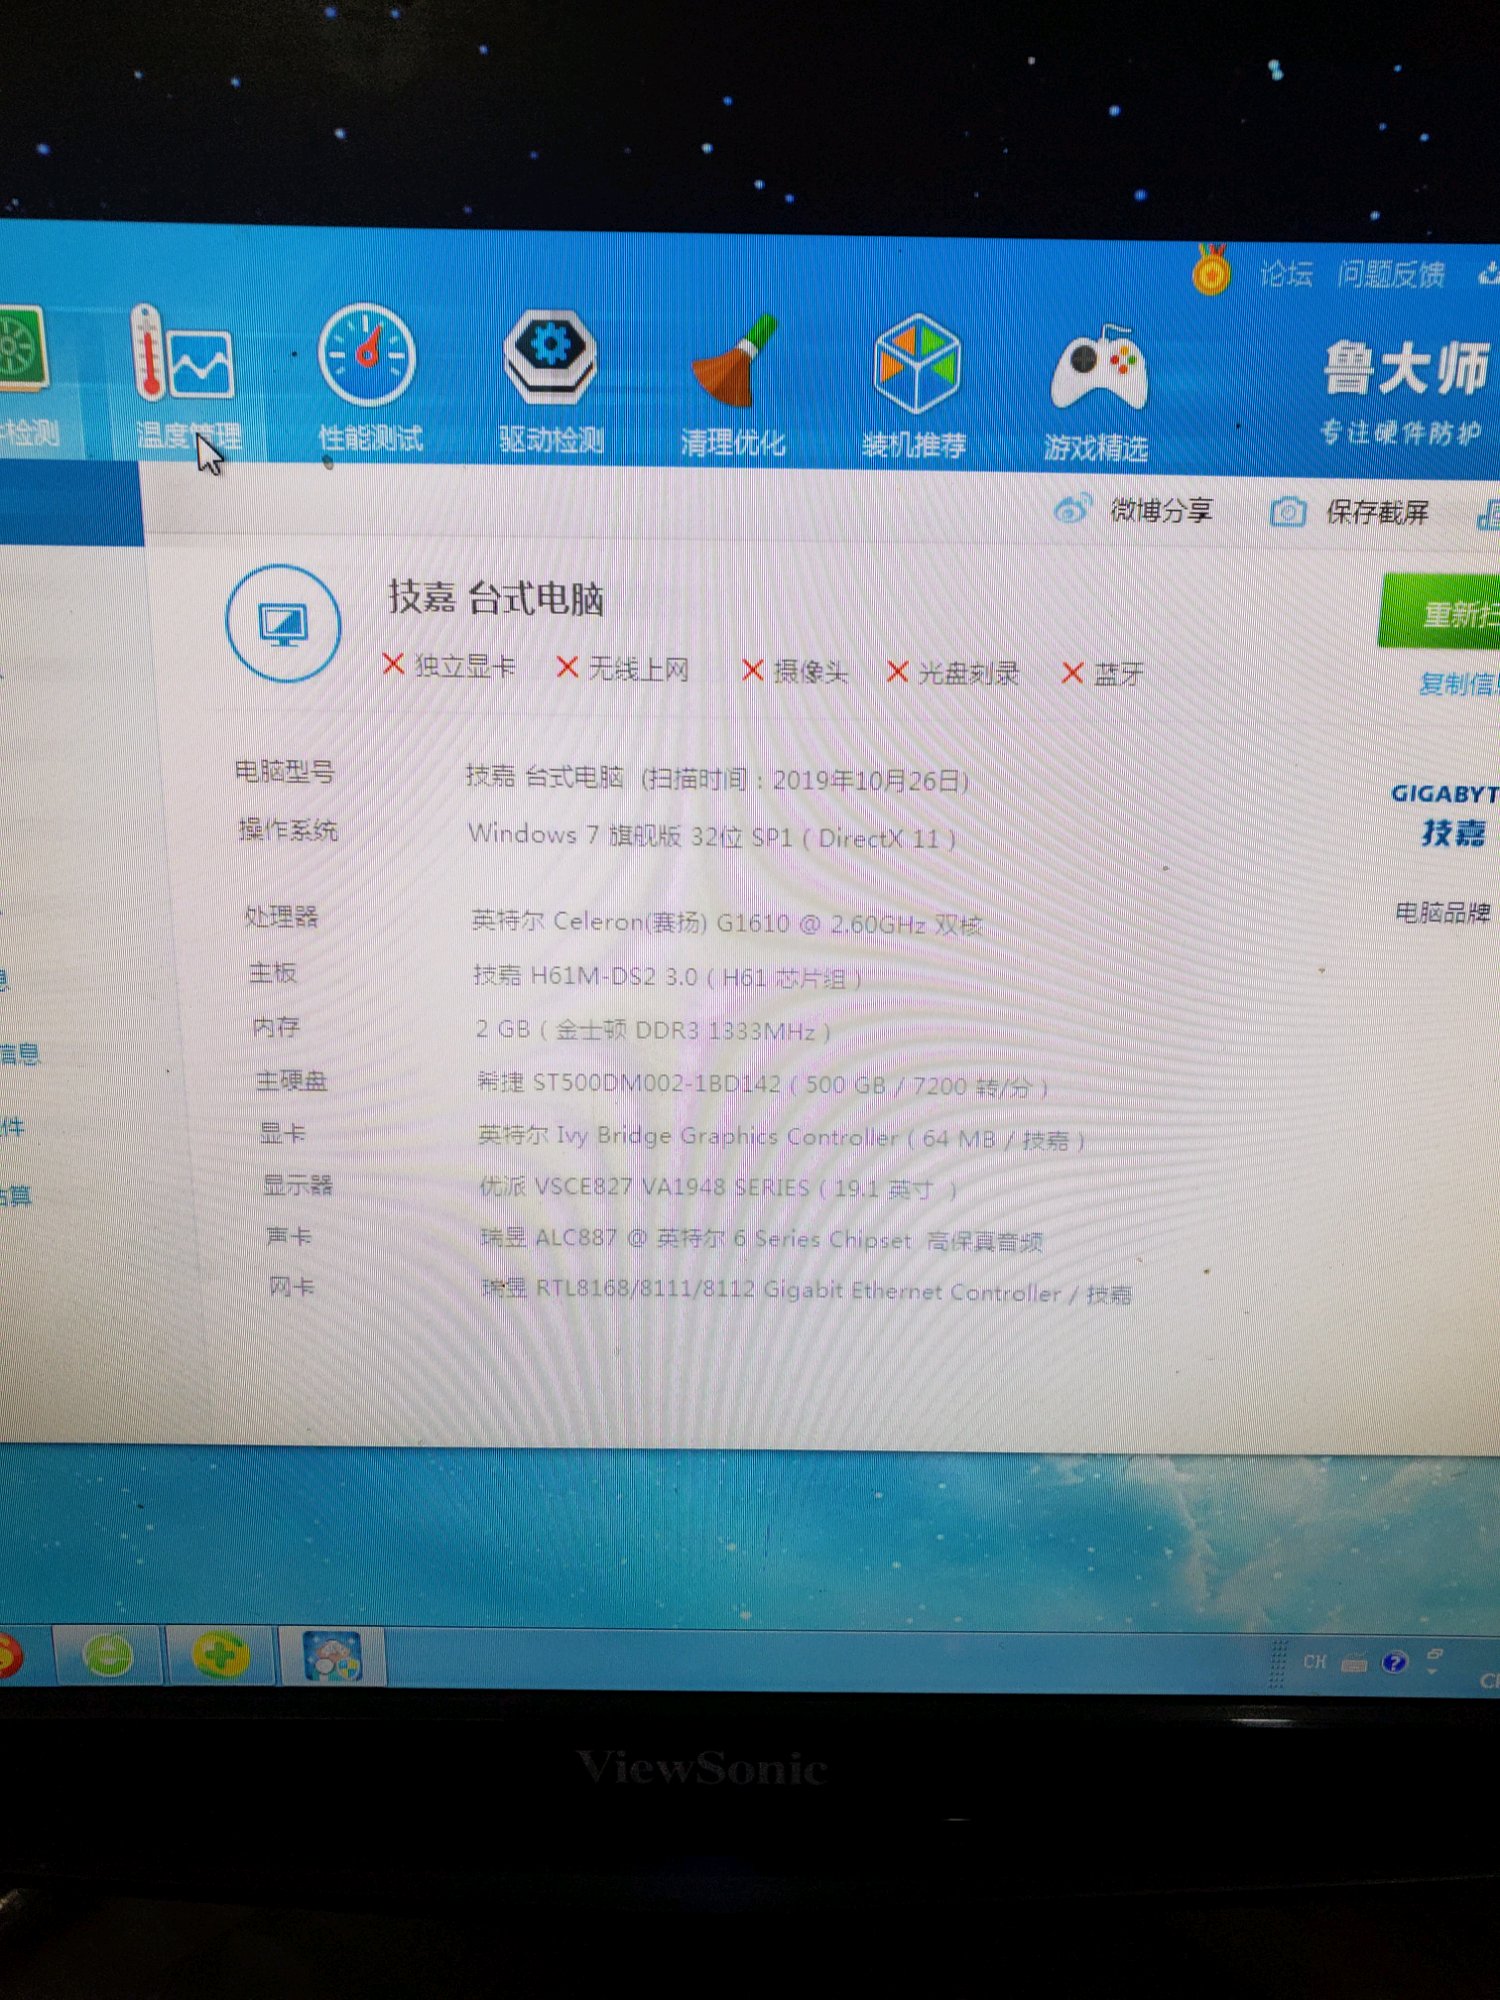The height and width of the screenshot is (2000, 1500).
Task: Open 清理优化 cleanup optimization
Action: point(733,385)
